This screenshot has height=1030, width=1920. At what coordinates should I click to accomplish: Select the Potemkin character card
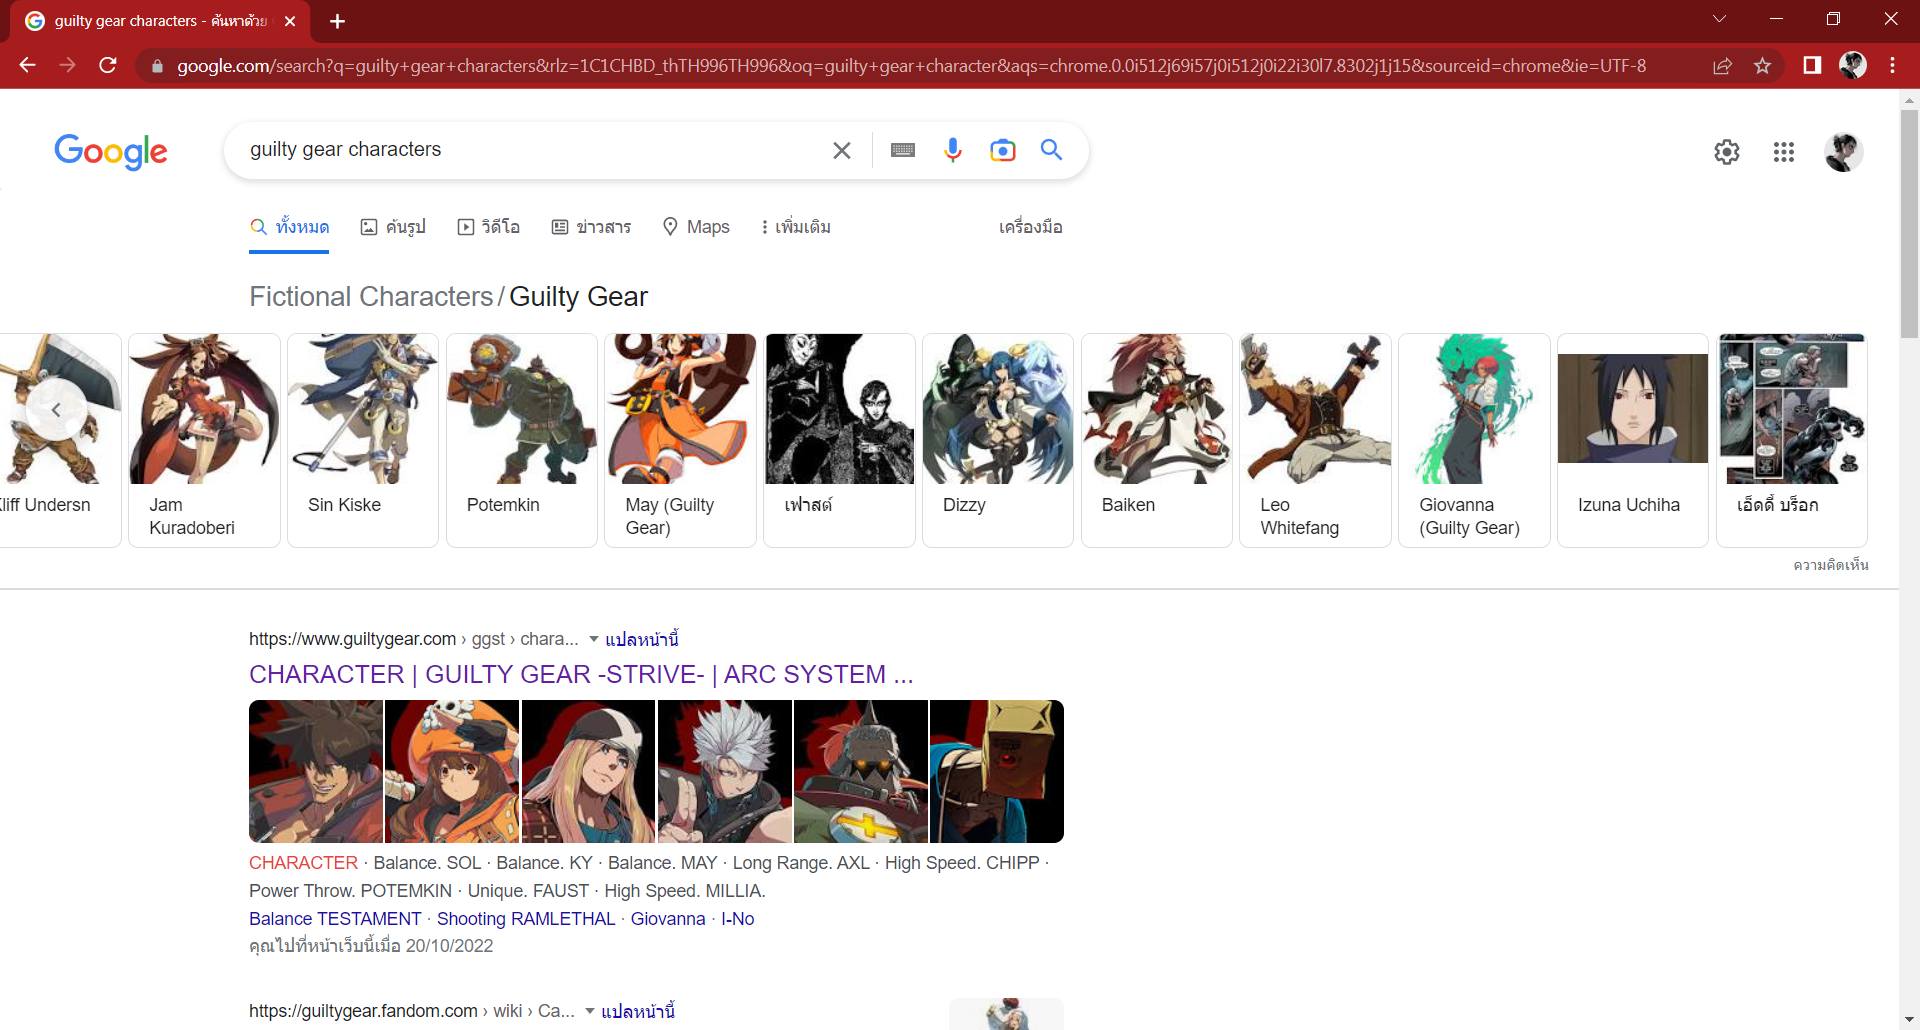(x=522, y=440)
